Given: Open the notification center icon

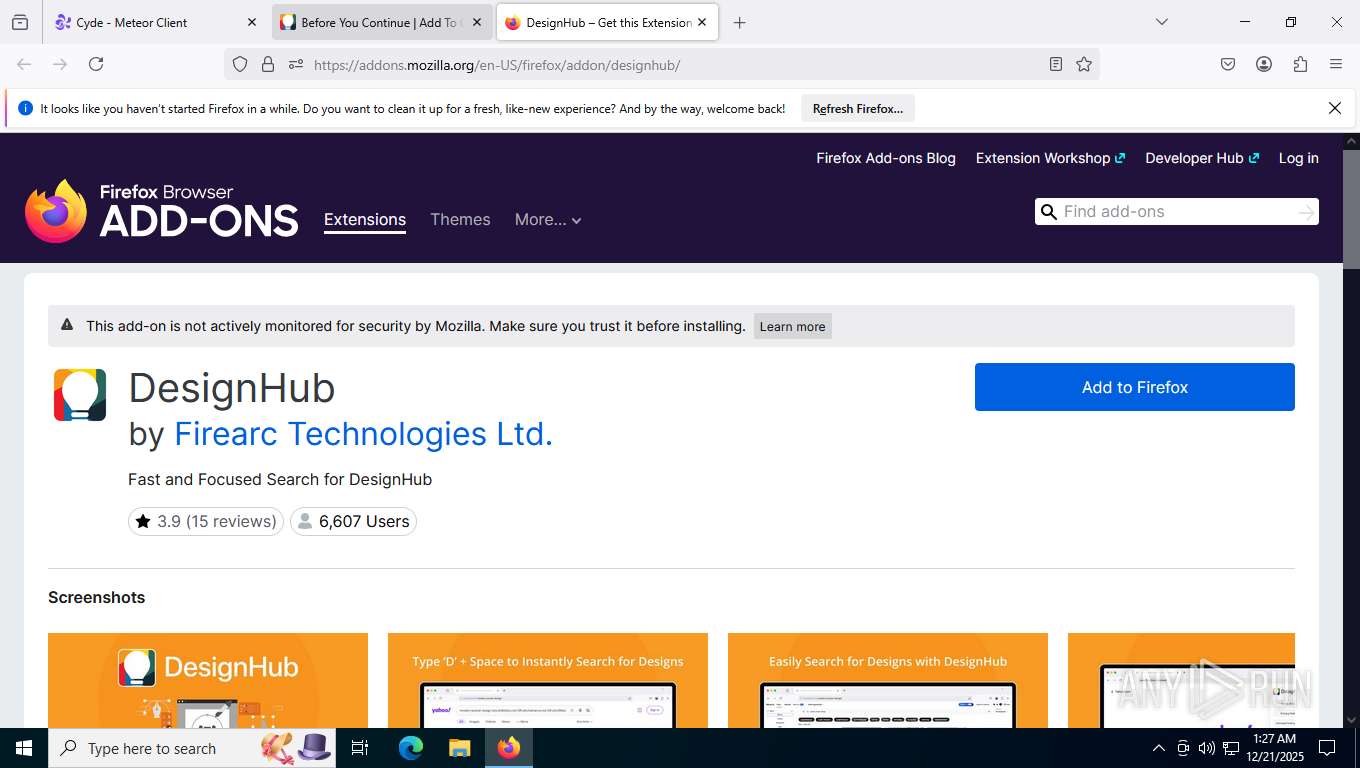Looking at the screenshot, I should [x=1327, y=748].
